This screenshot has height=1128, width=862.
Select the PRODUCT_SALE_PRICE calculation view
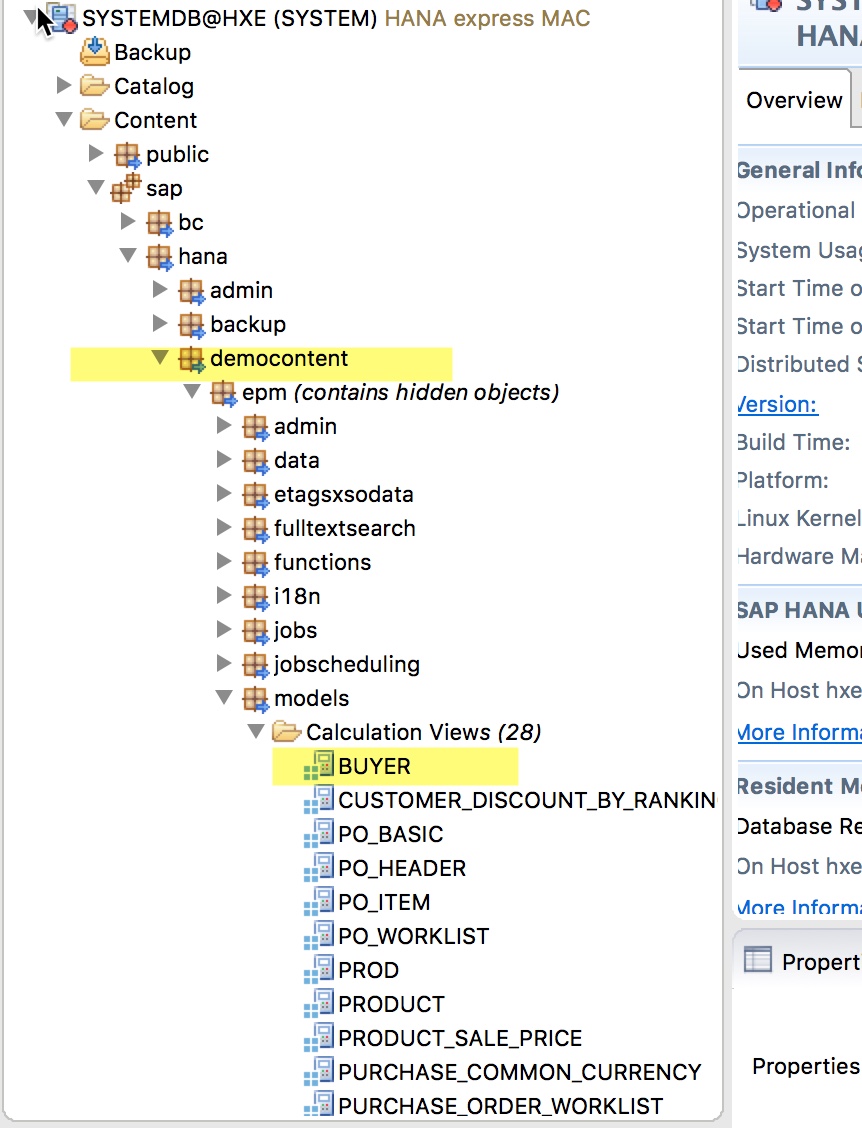[x=460, y=1038]
